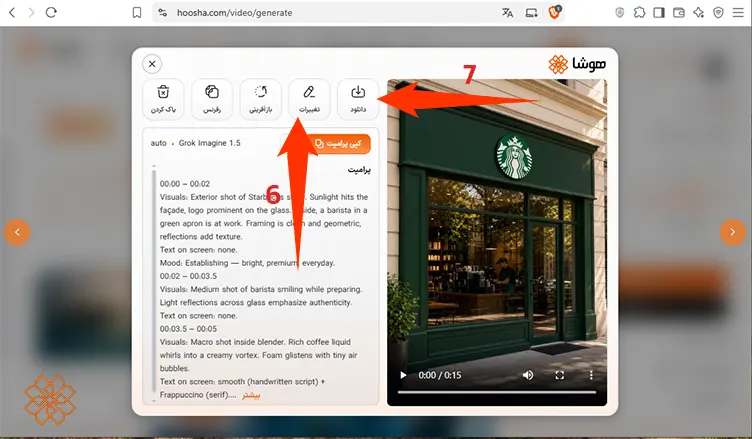Screen dimensions: 752x439
Task: Open the browser hamburger menu
Action: pyautogui.click(x=738, y=12)
